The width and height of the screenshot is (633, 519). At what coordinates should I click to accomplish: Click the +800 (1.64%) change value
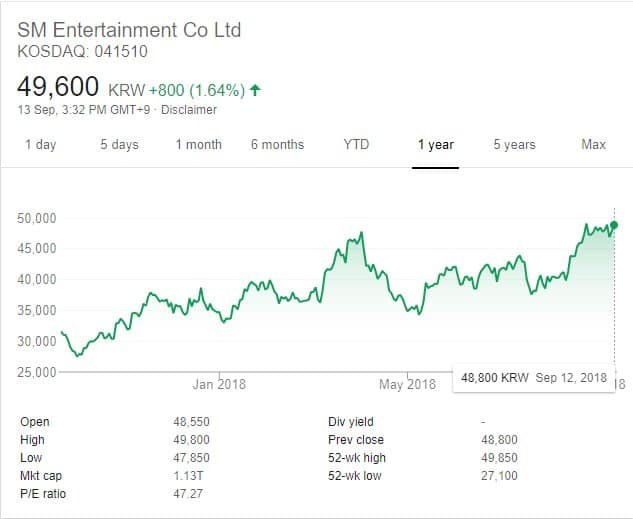pyautogui.click(x=197, y=90)
